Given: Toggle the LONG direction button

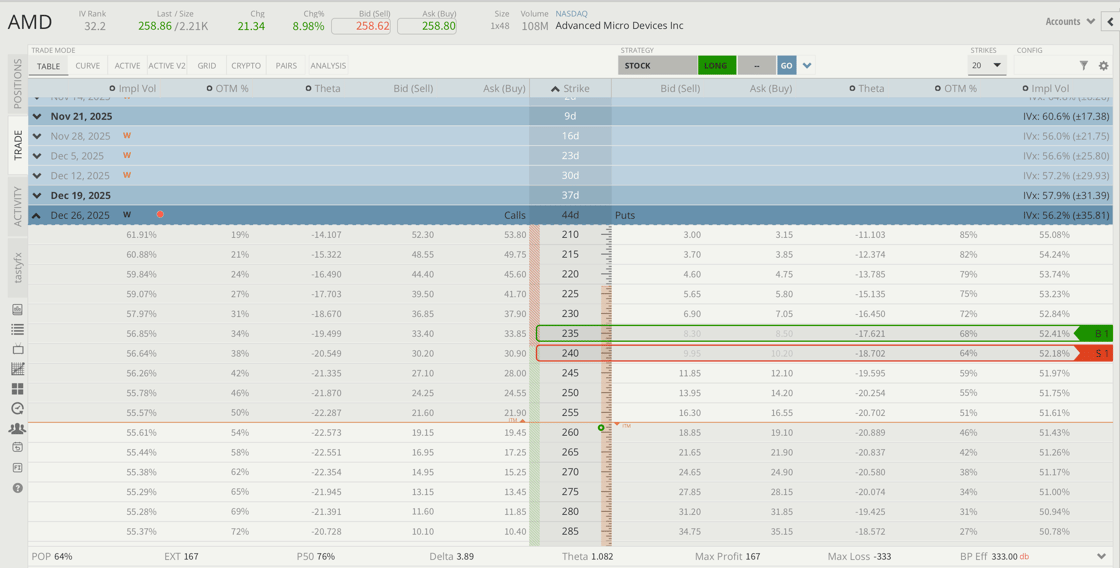Looking at the screenshot, I should (x=716, y=66).
